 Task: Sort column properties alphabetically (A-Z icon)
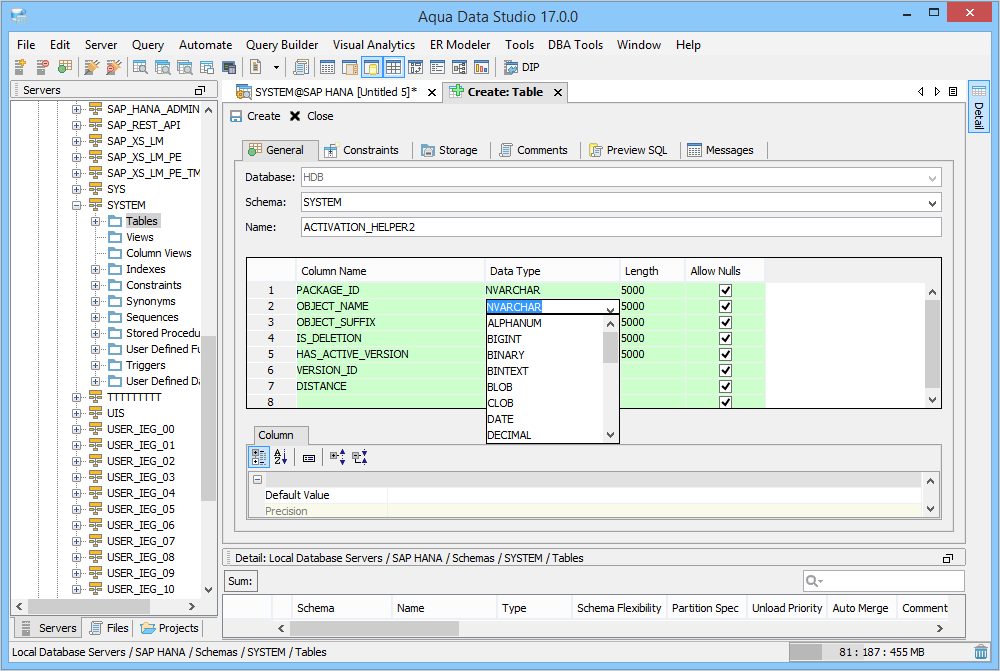[x=280, y=457]
